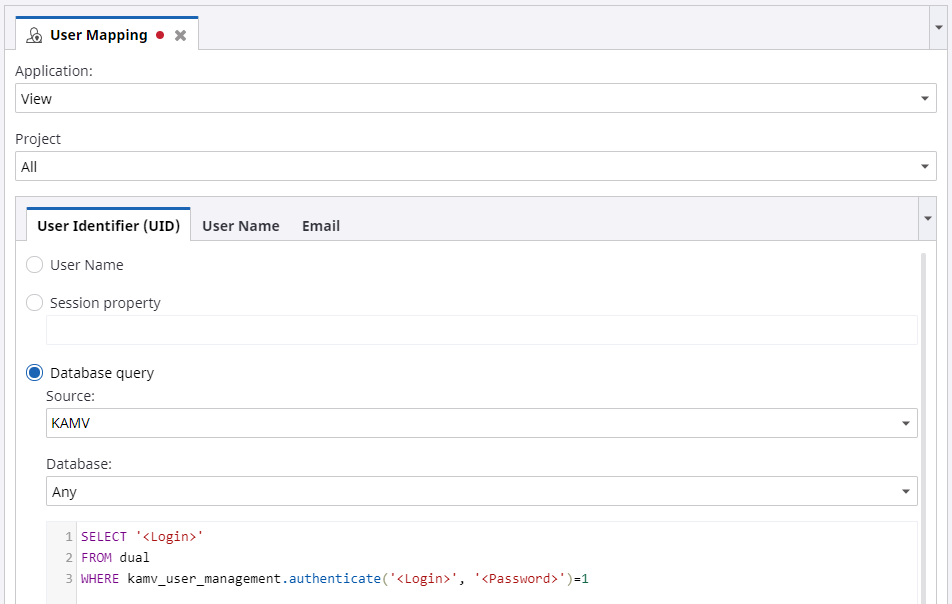952x604 pixels.
Task: Open the tab overflow arrow beside Email tab
Action: coord(926,218)
